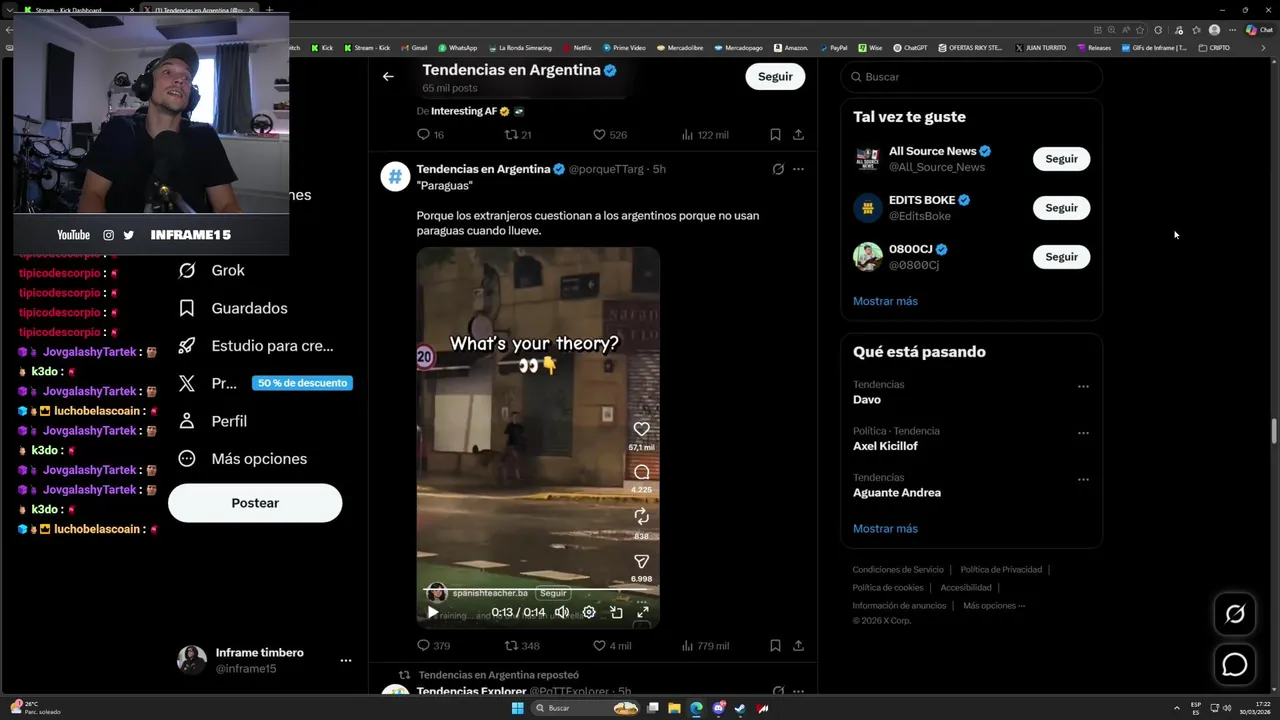Focus the Buscar search field on X
This screenshot has width=1280, height=720.
coord(971,77)
